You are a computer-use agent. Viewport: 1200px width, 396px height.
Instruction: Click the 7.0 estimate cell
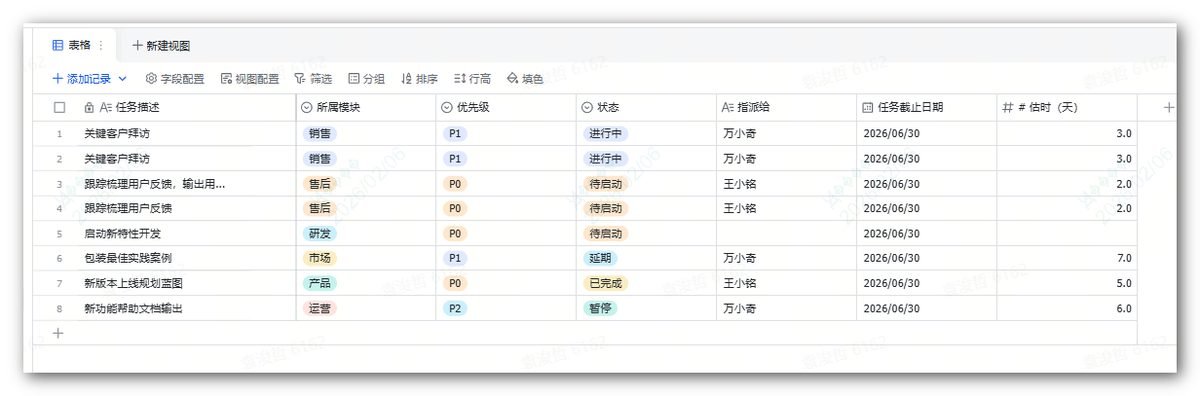[1067, 258]
